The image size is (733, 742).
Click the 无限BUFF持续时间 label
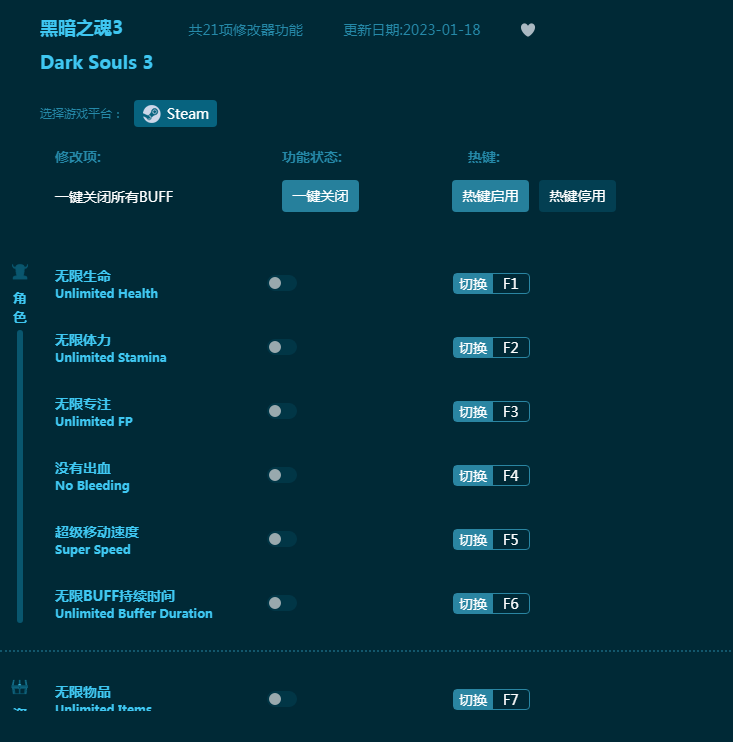coord(115,596)
